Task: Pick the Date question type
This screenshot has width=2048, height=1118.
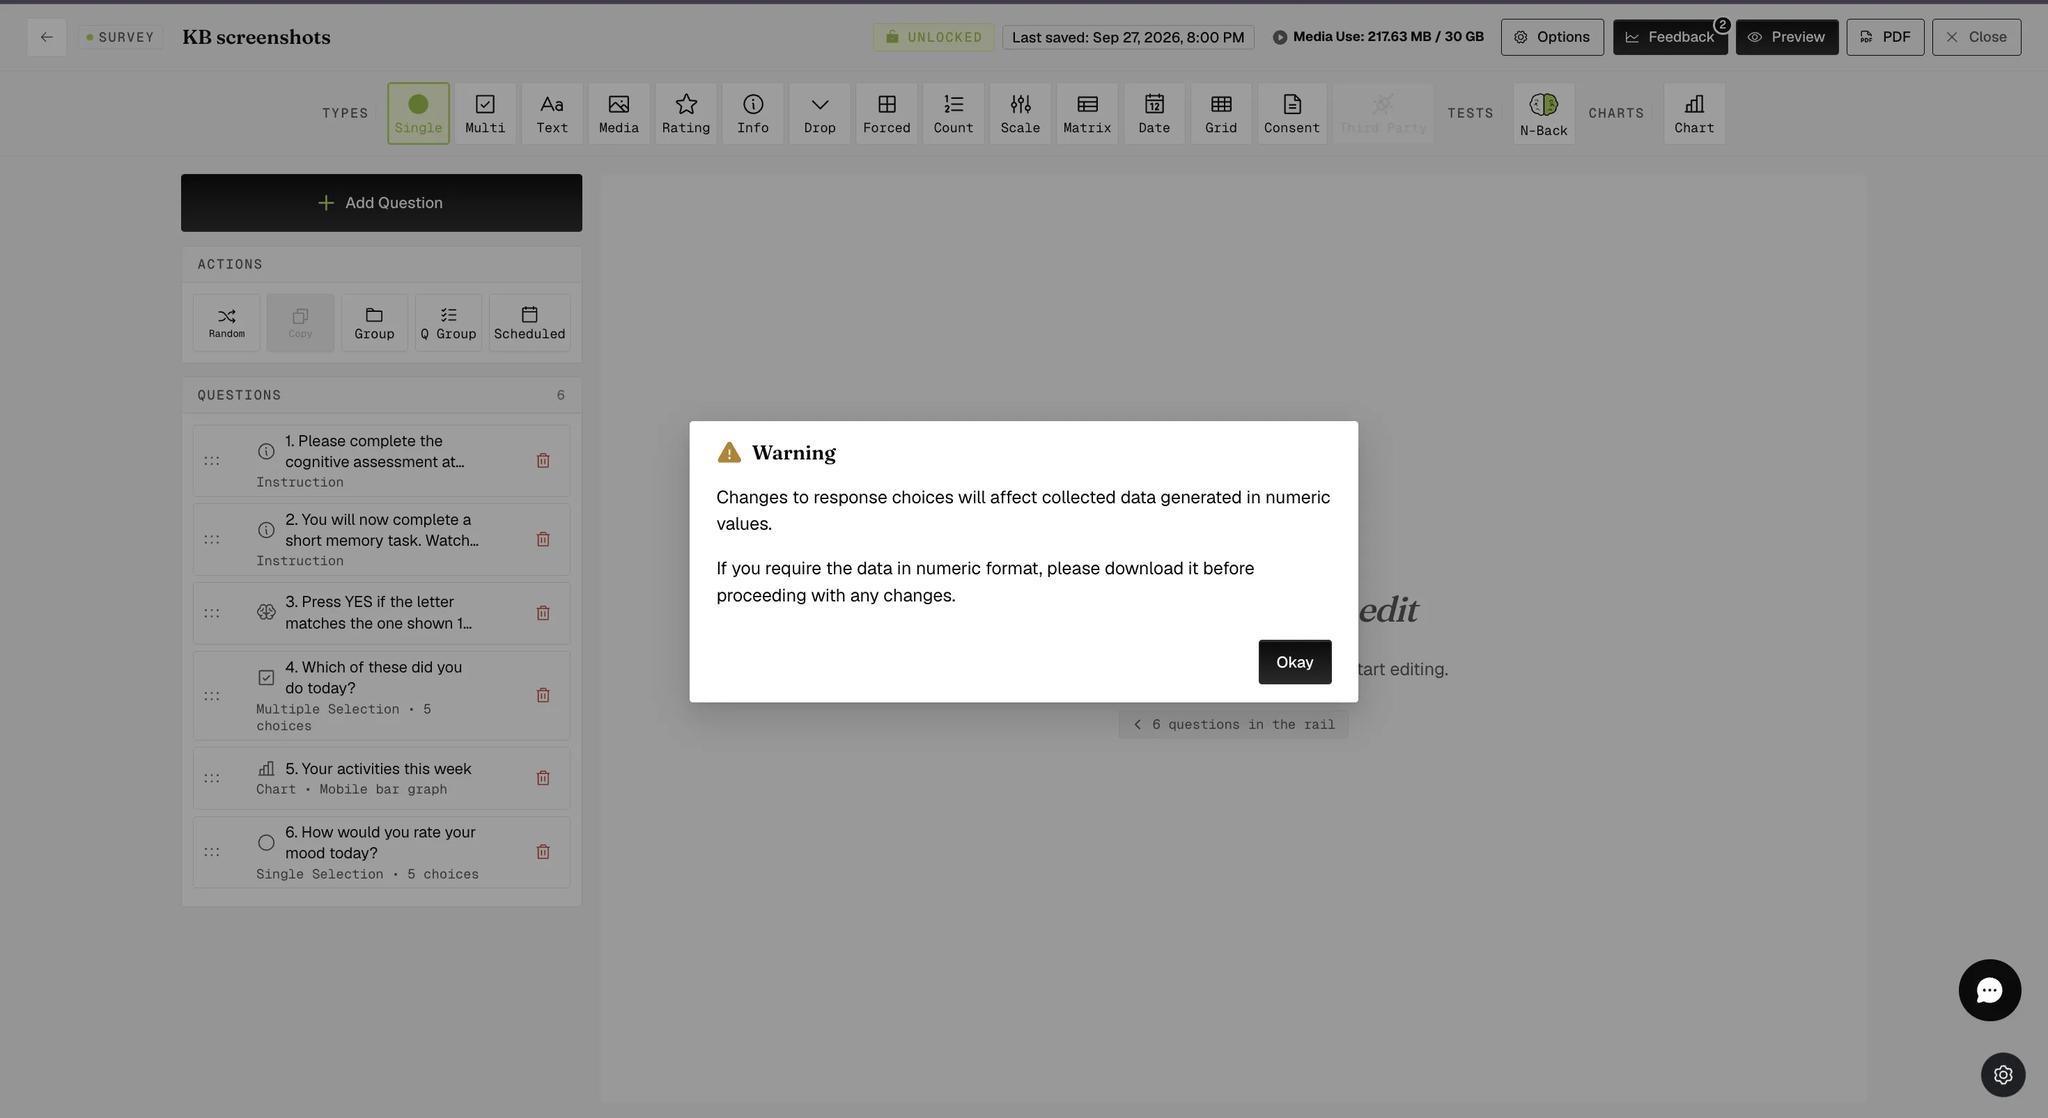Action: click(x=1154, y=113)
